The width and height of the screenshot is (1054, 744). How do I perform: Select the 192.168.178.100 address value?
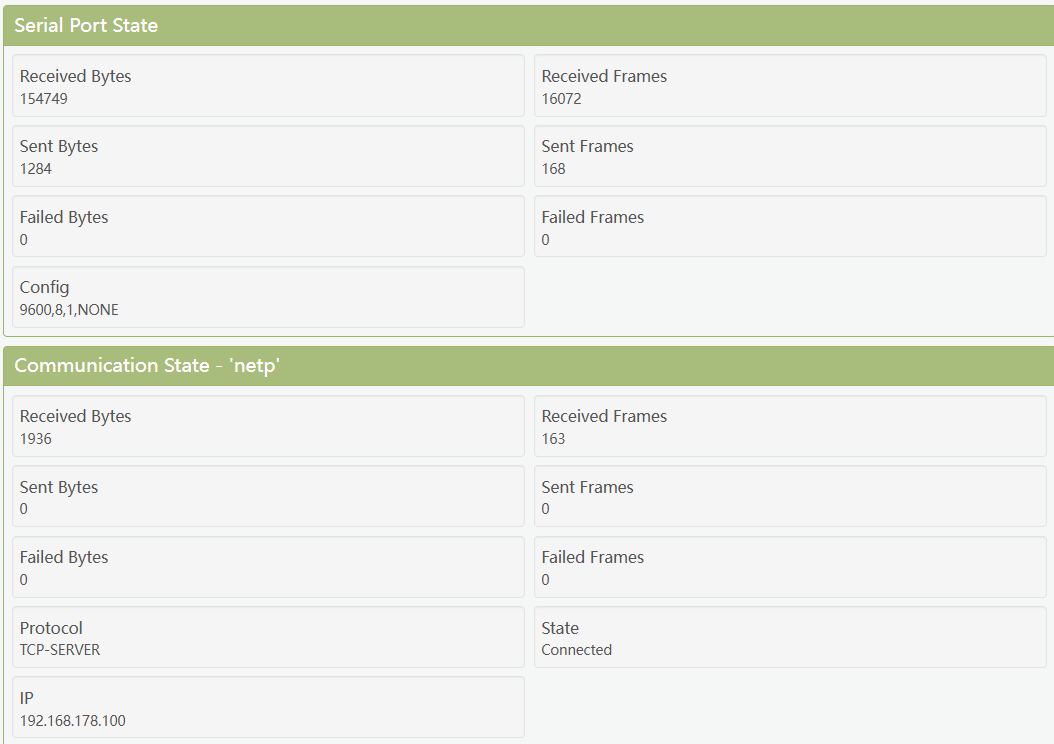(x=73, y=720)
